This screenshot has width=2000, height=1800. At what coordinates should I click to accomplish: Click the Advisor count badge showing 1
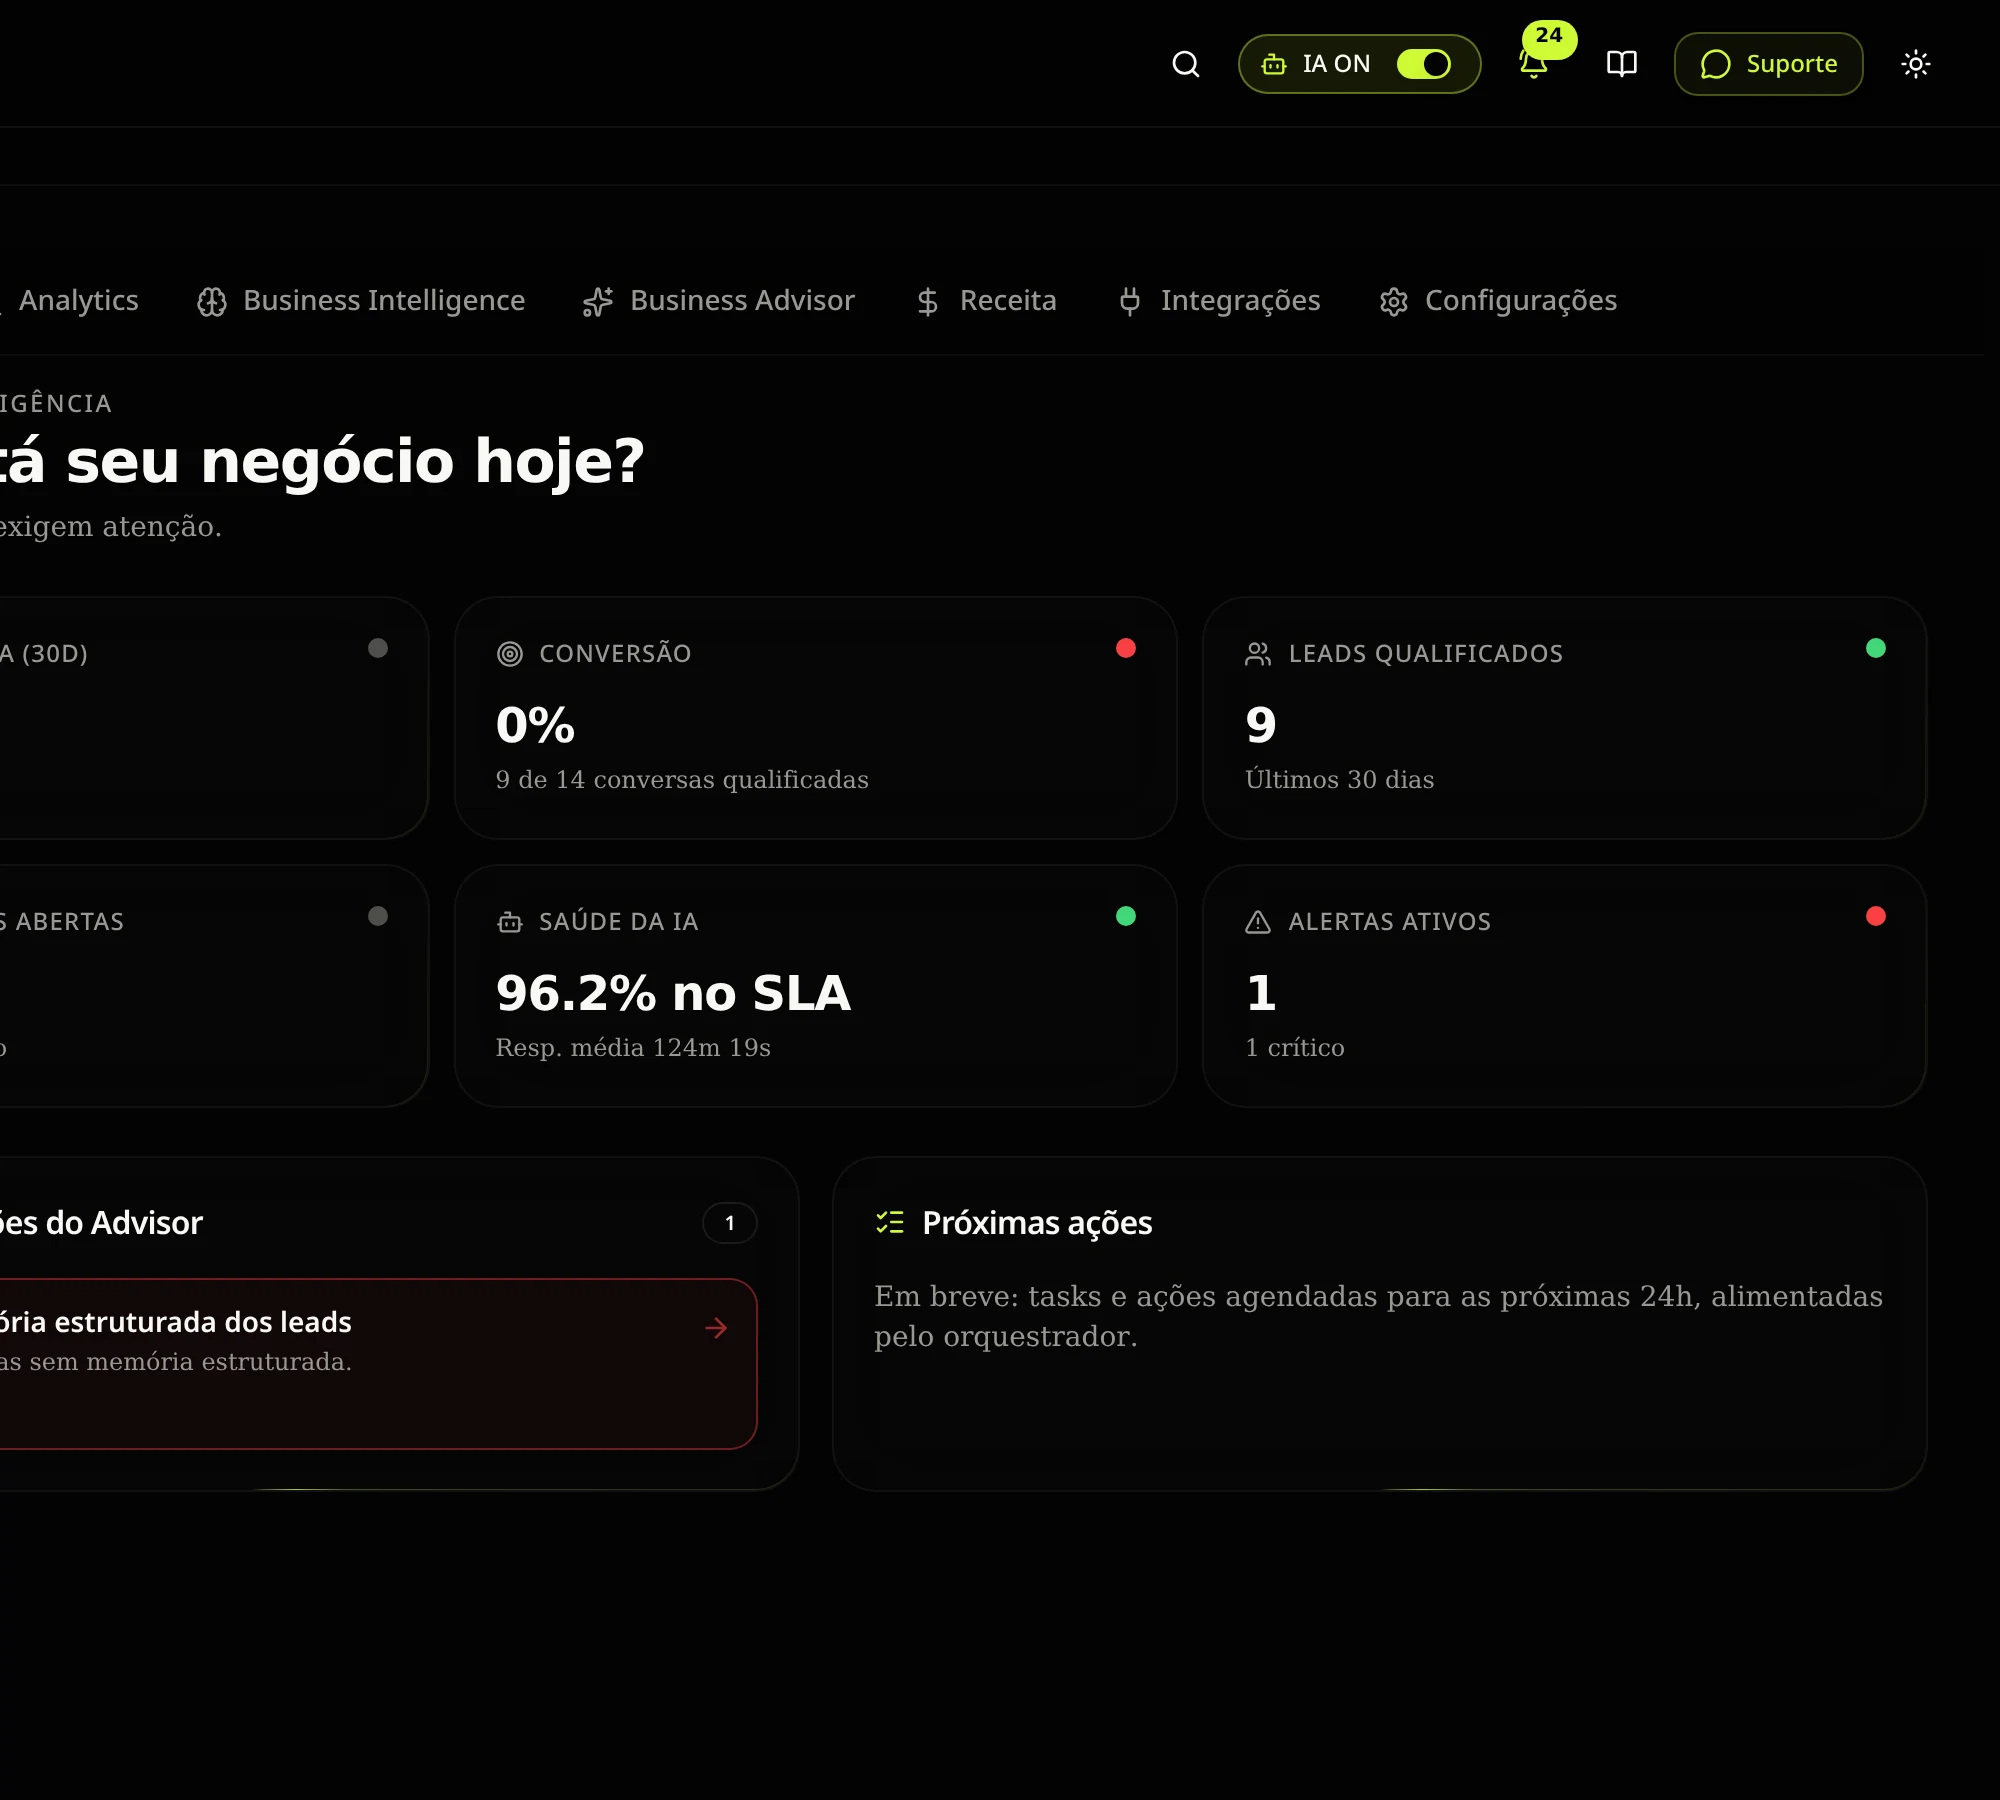(x=730, y=1223)
